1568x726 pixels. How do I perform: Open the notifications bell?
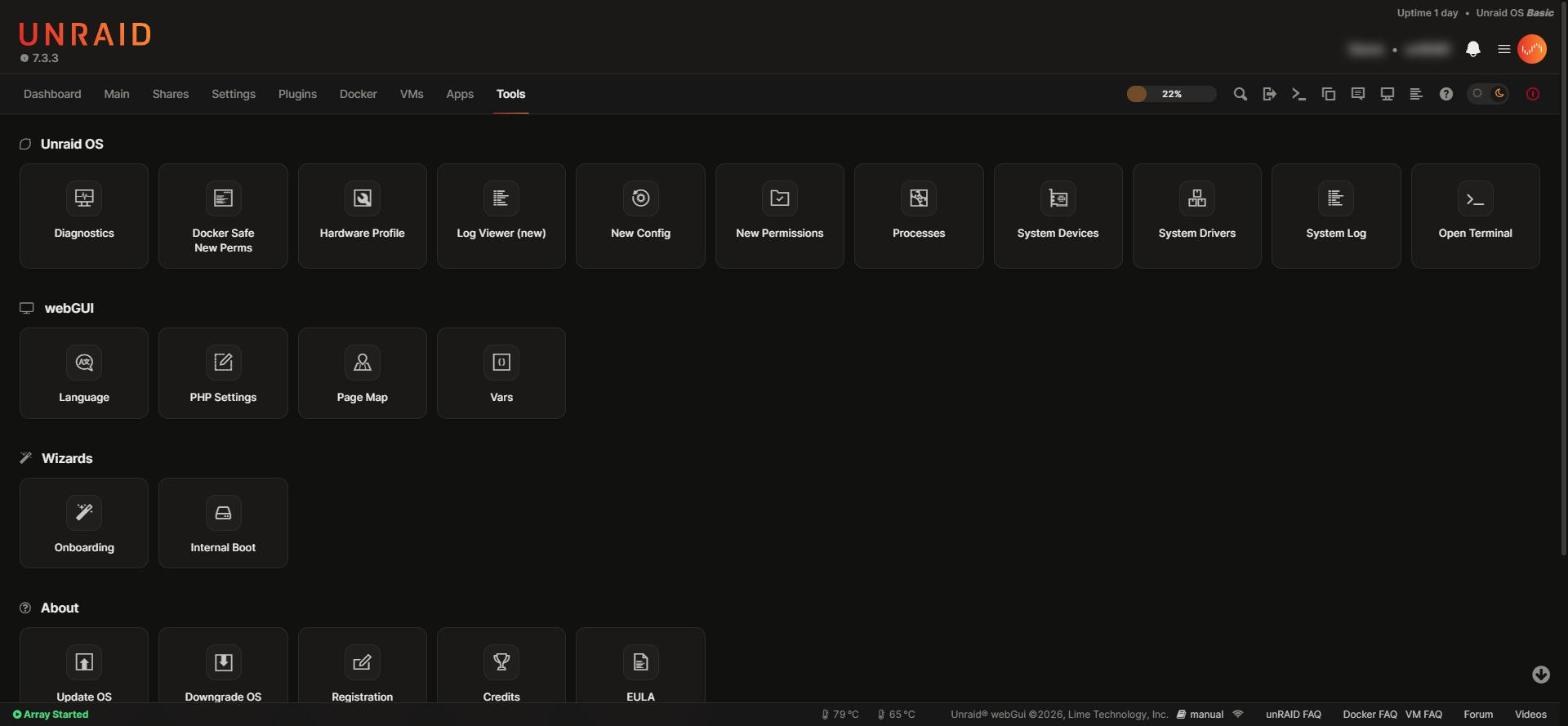point(1472,49)
